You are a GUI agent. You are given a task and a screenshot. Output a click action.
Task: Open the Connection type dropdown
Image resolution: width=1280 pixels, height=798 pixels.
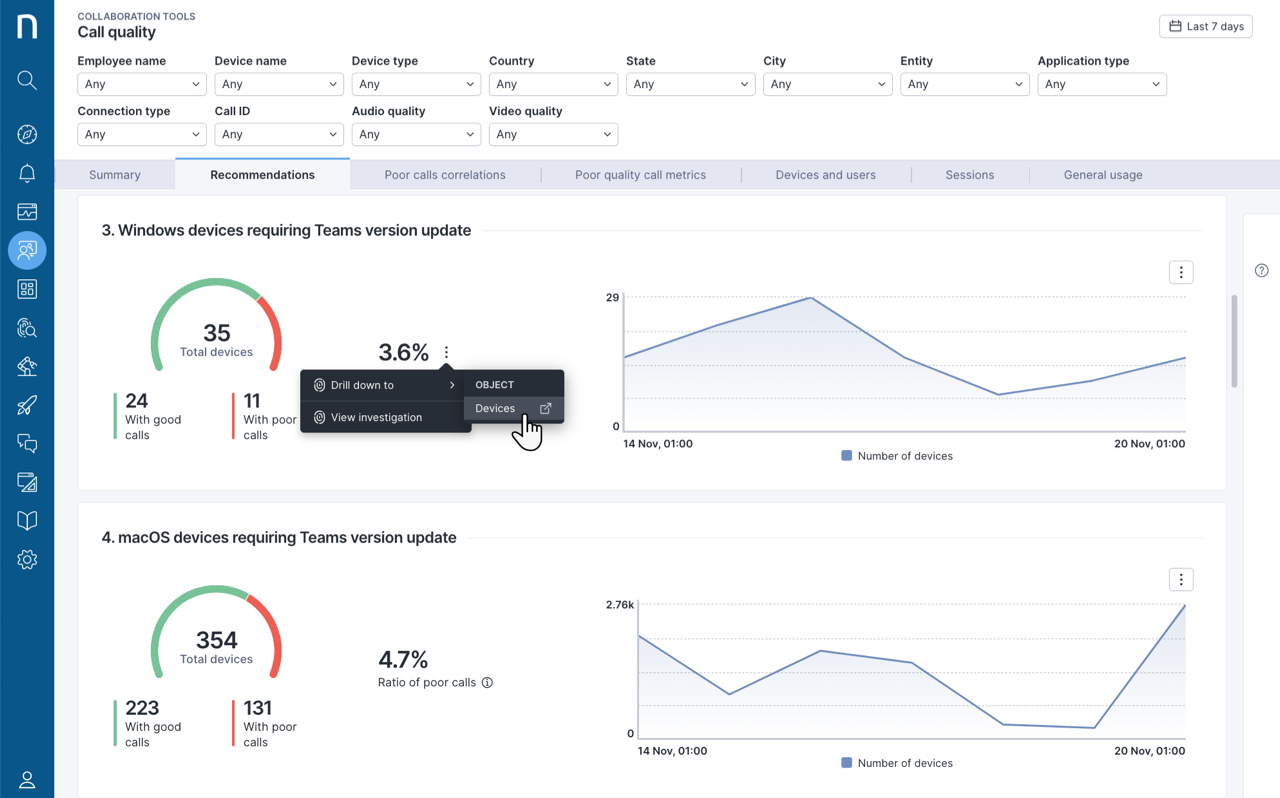click(141, 134)
